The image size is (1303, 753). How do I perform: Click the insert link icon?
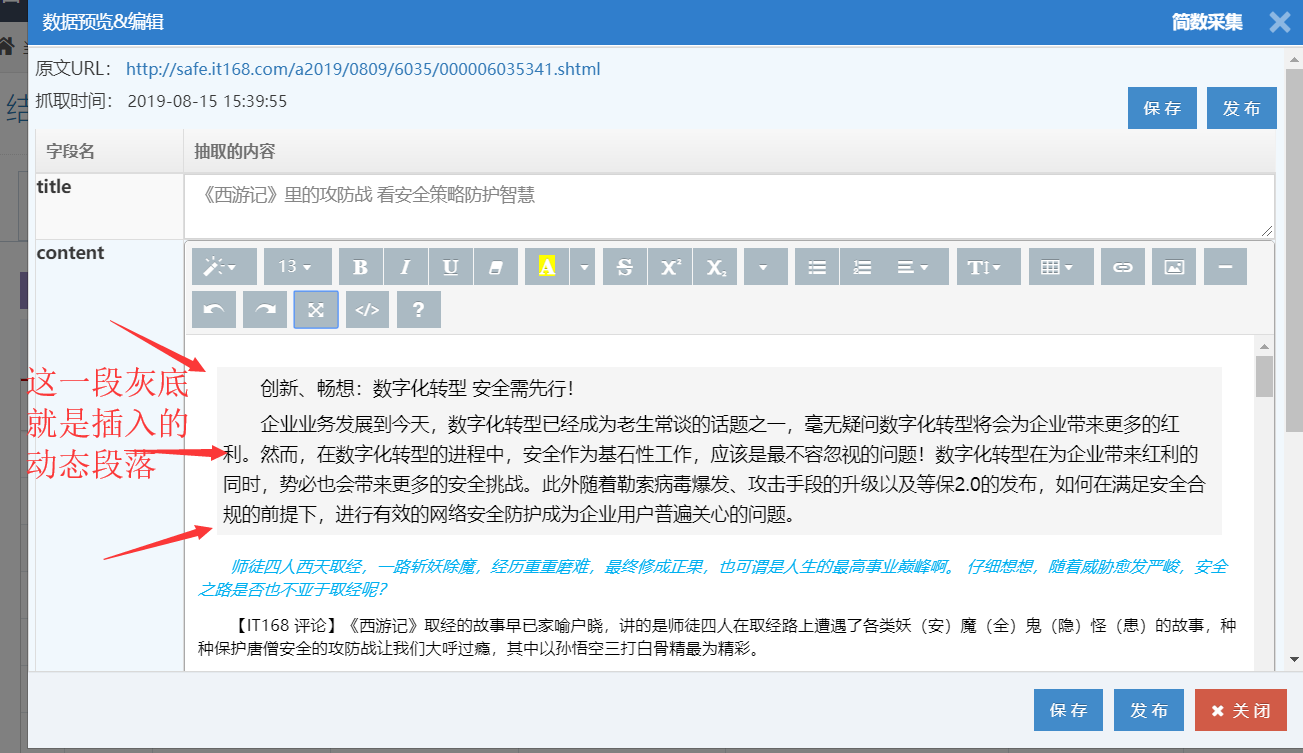pyautogui.click(x=1123, y=267)
